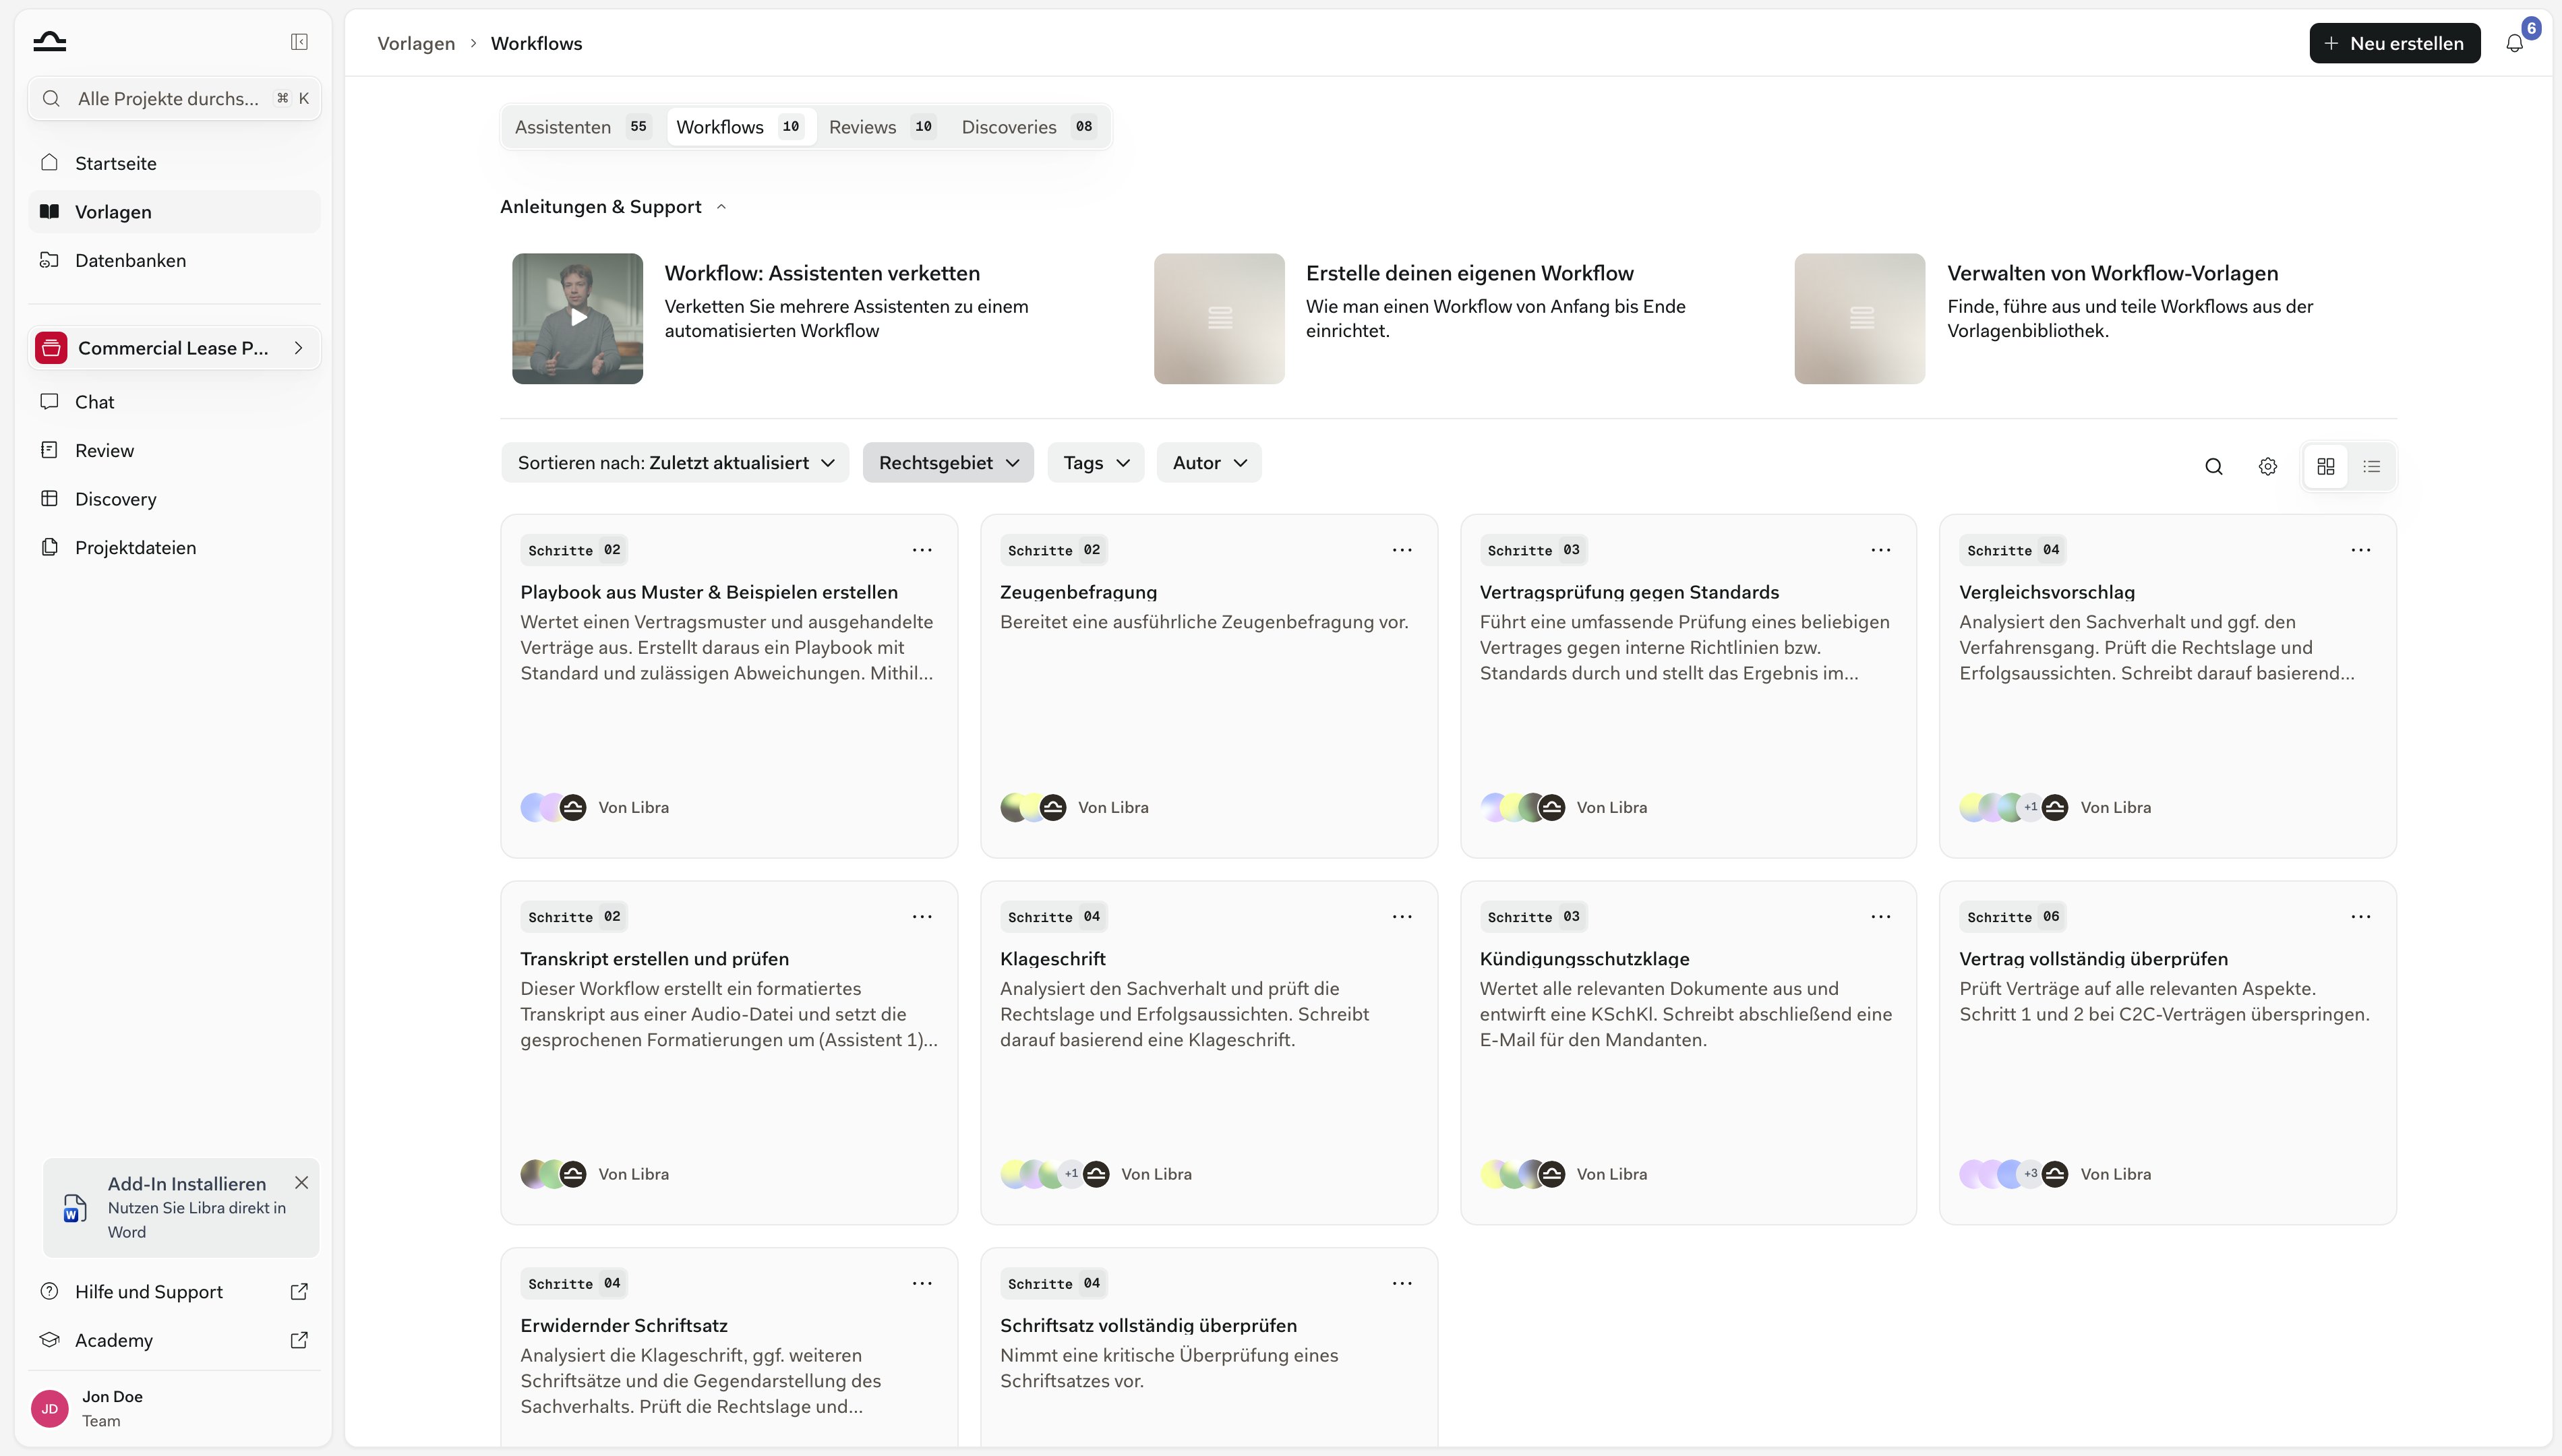This screenshot has width=2562, height=1456.
Task: Open the Kündigungsschutzklage workflow title
Action: (1584, 959)
